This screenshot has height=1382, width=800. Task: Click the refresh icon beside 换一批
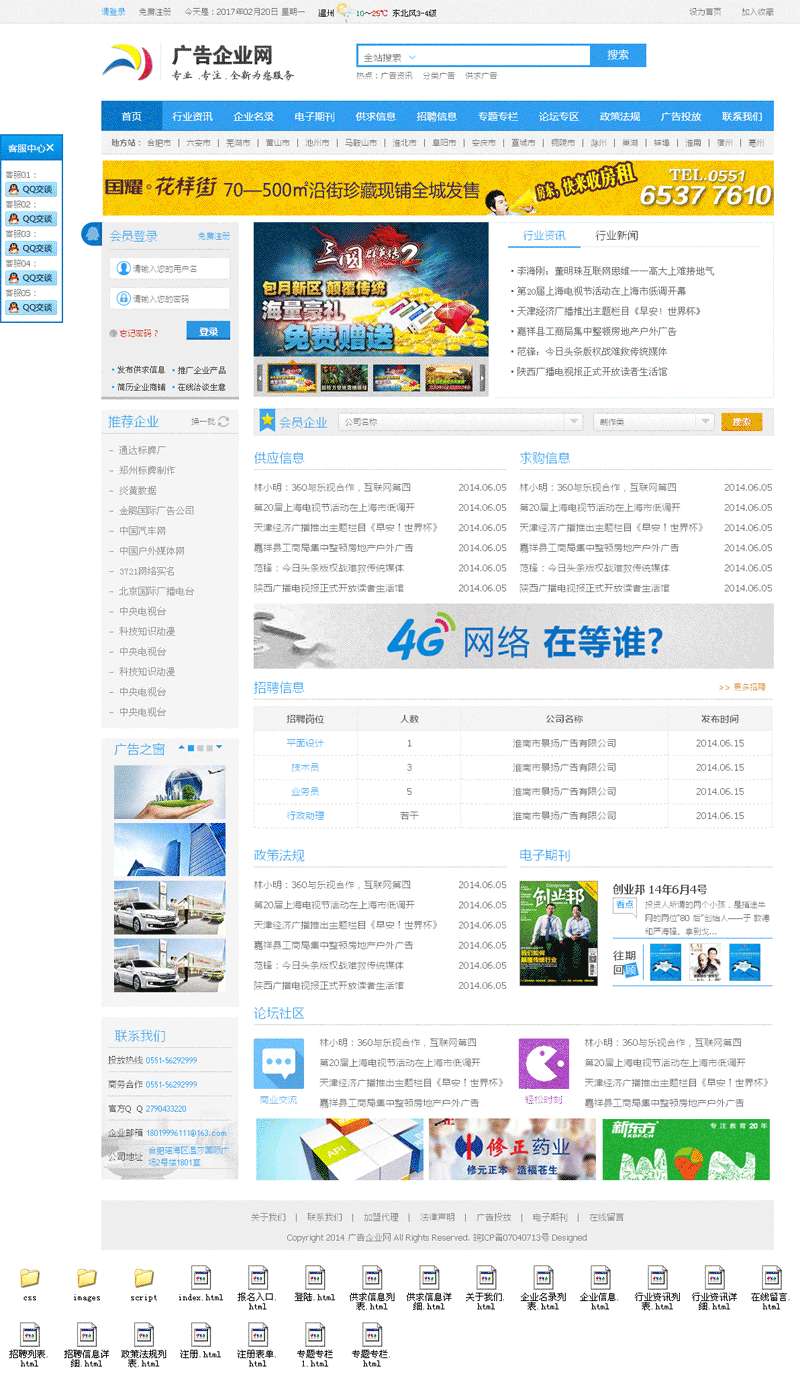point(224,422)
